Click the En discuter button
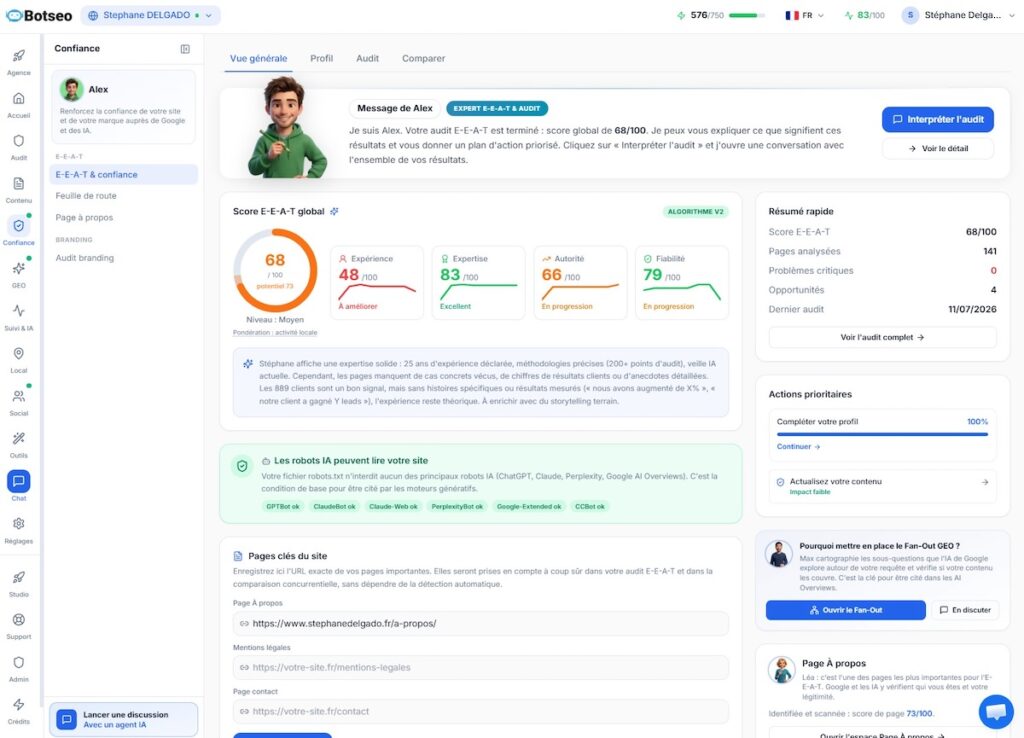 tap(965, 610)
